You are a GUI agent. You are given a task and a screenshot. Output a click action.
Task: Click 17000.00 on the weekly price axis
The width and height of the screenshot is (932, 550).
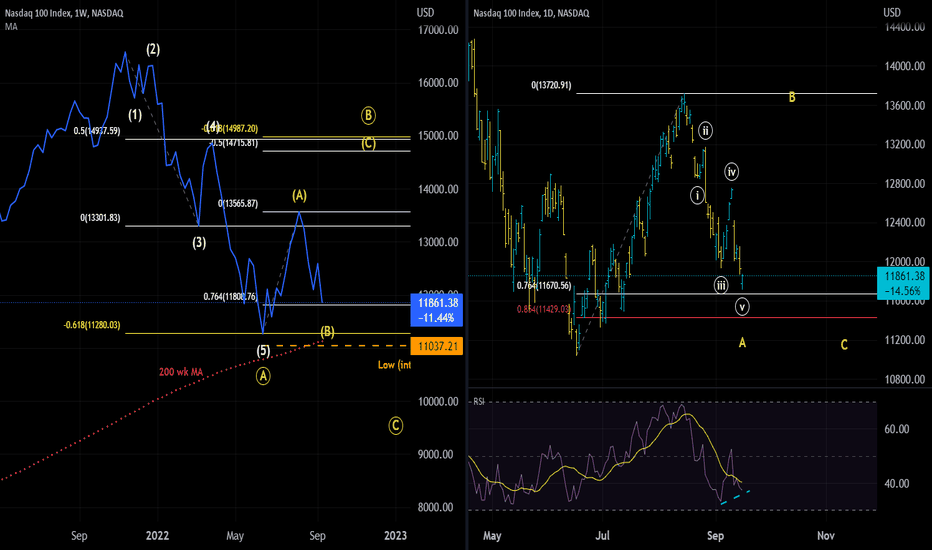[x=438, y=30]
